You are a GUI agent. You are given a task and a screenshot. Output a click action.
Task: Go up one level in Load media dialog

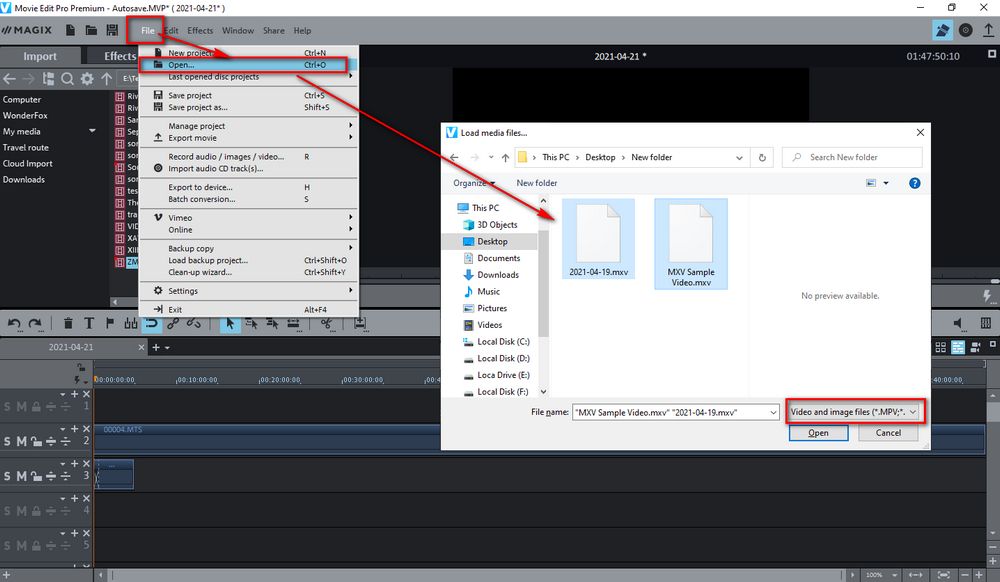coord(505,157)
